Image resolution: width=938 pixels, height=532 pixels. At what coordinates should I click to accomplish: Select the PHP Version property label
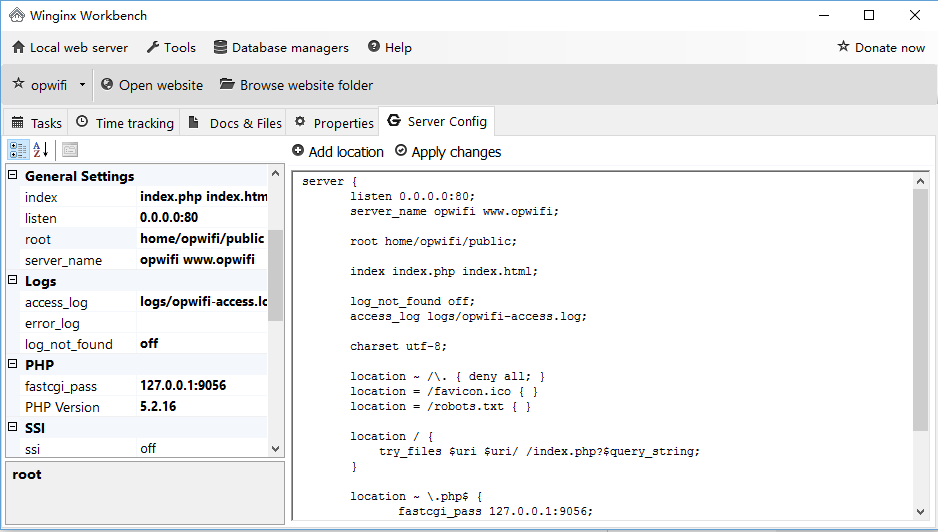[x=62, y=408]
